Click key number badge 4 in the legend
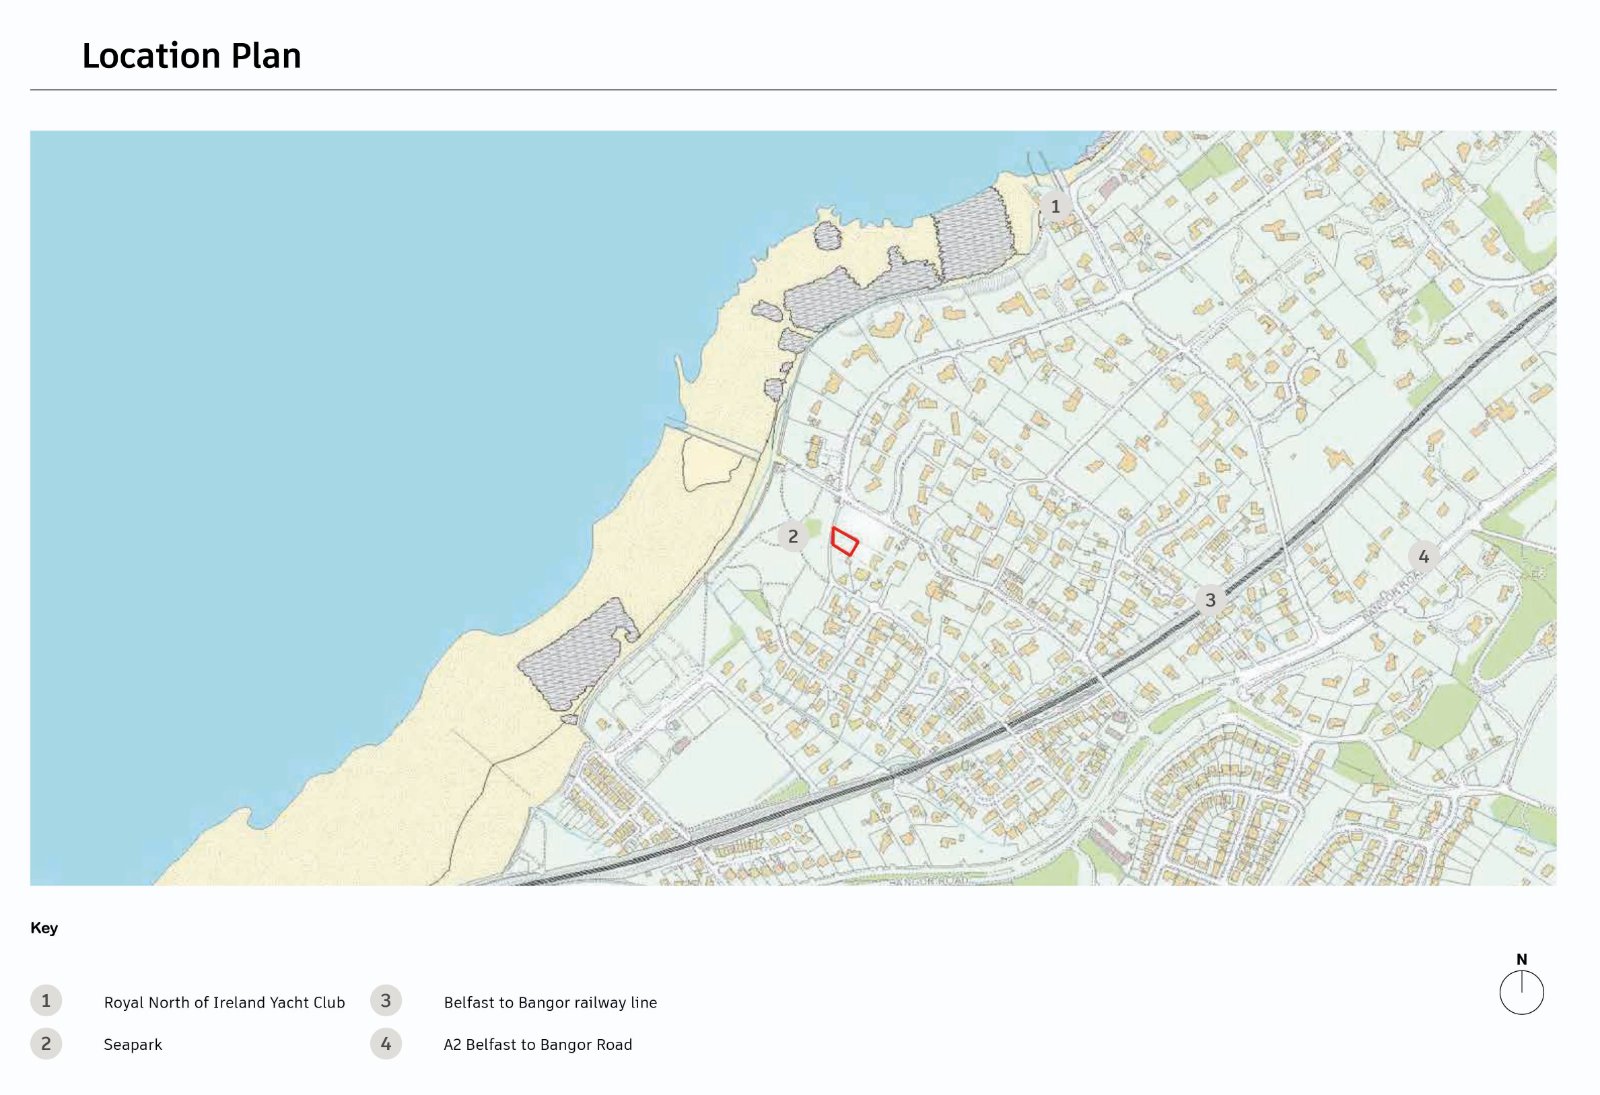 (x=386, y=1043)
